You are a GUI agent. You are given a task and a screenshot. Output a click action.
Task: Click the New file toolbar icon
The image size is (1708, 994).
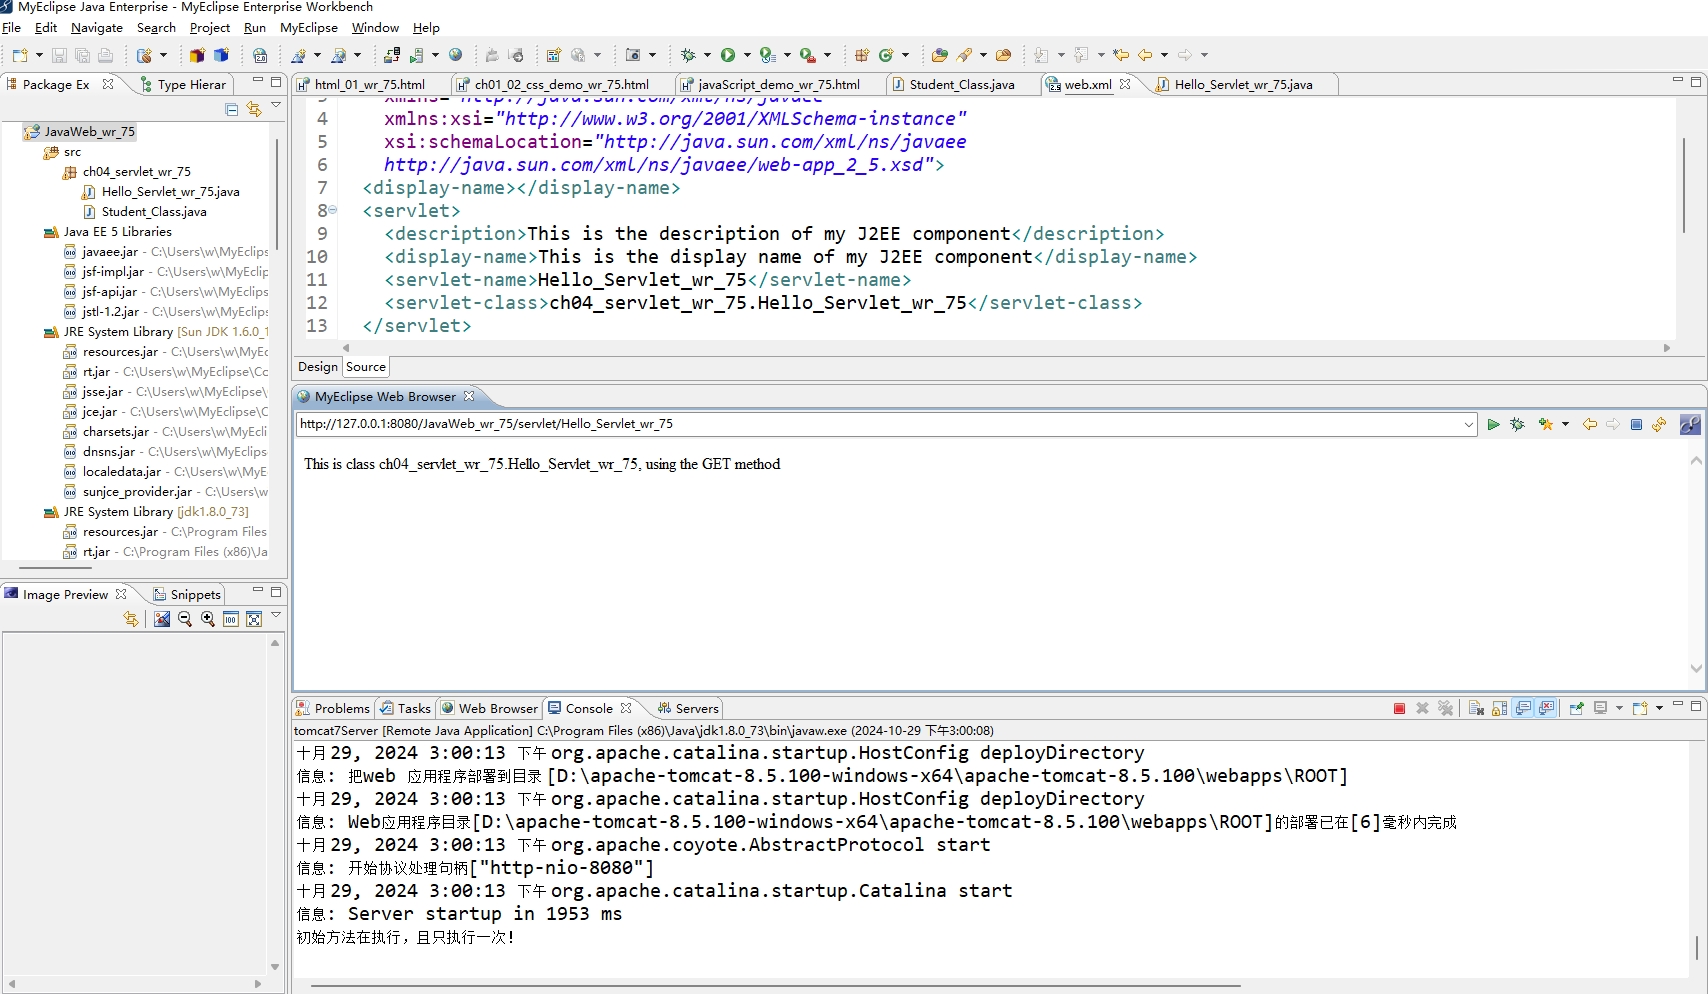[x=20, y=55]
